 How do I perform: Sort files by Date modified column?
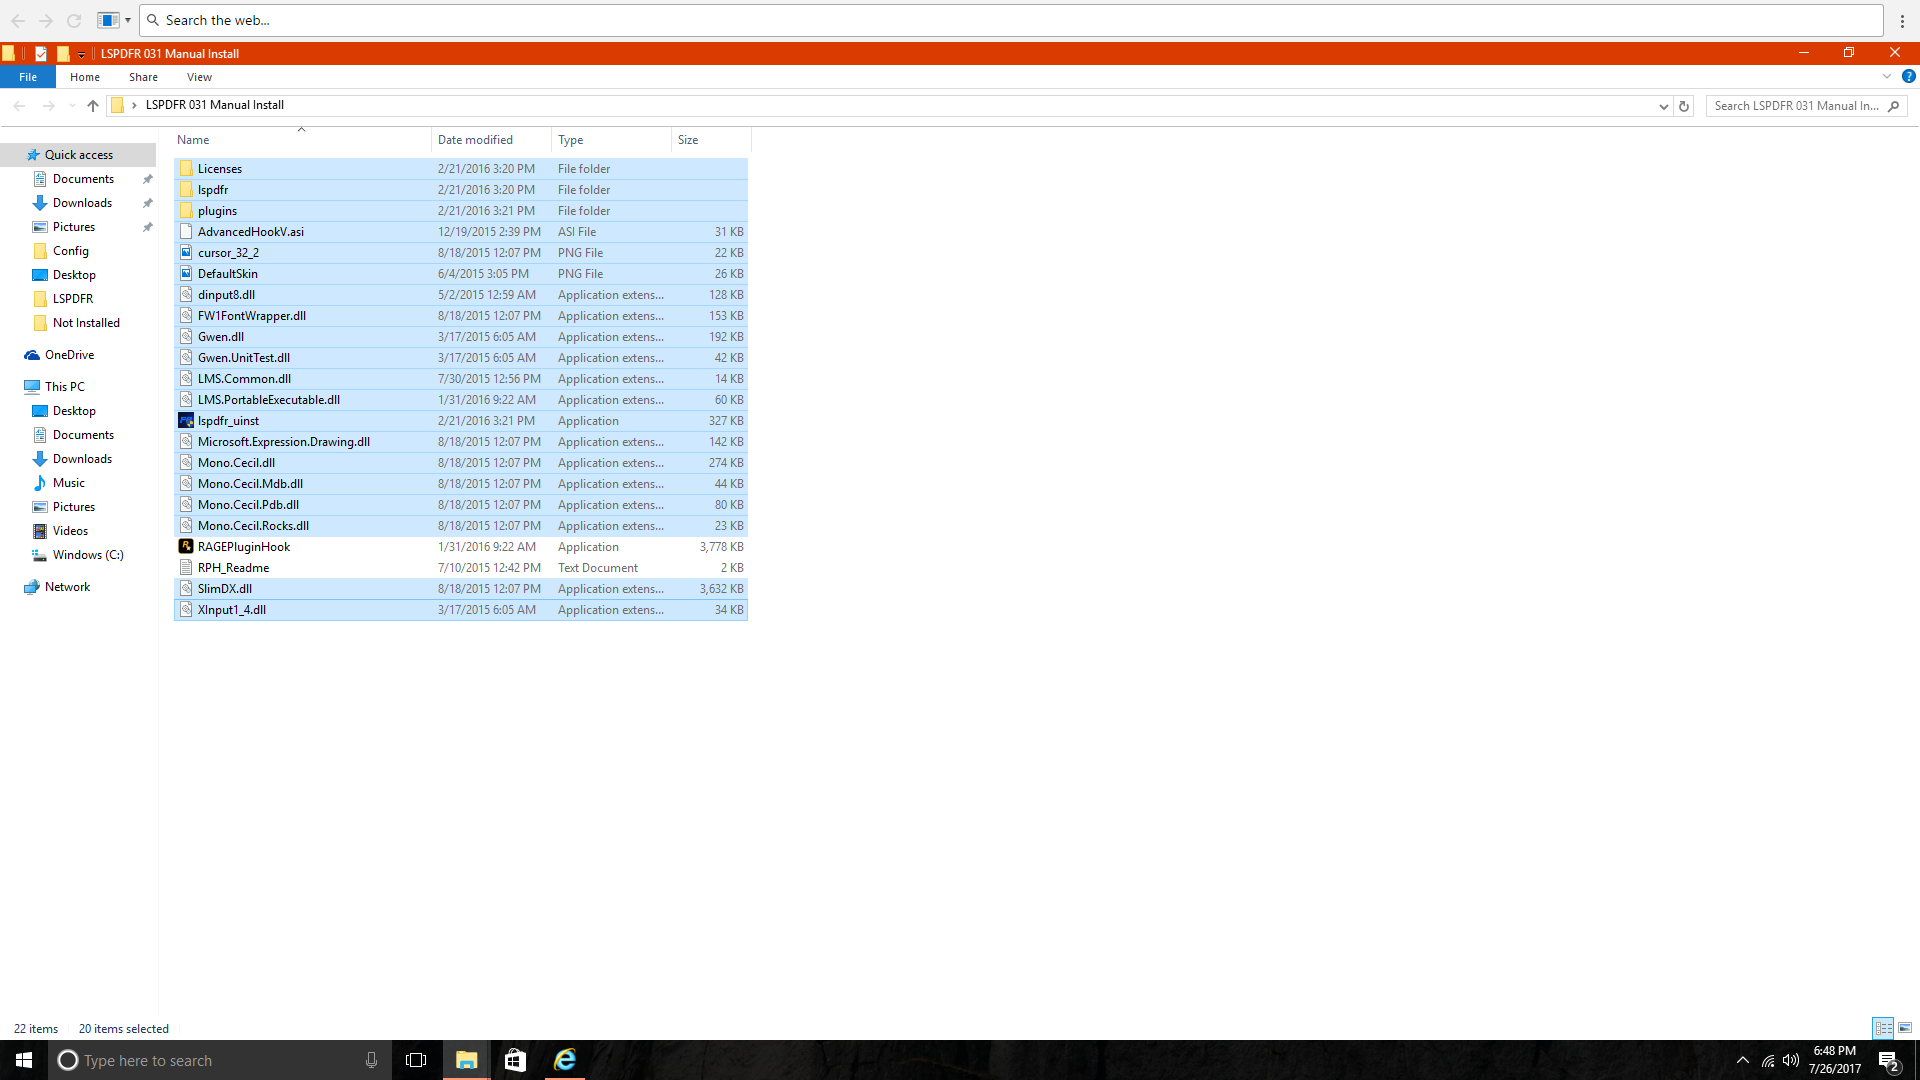click(x=475, y=140)
